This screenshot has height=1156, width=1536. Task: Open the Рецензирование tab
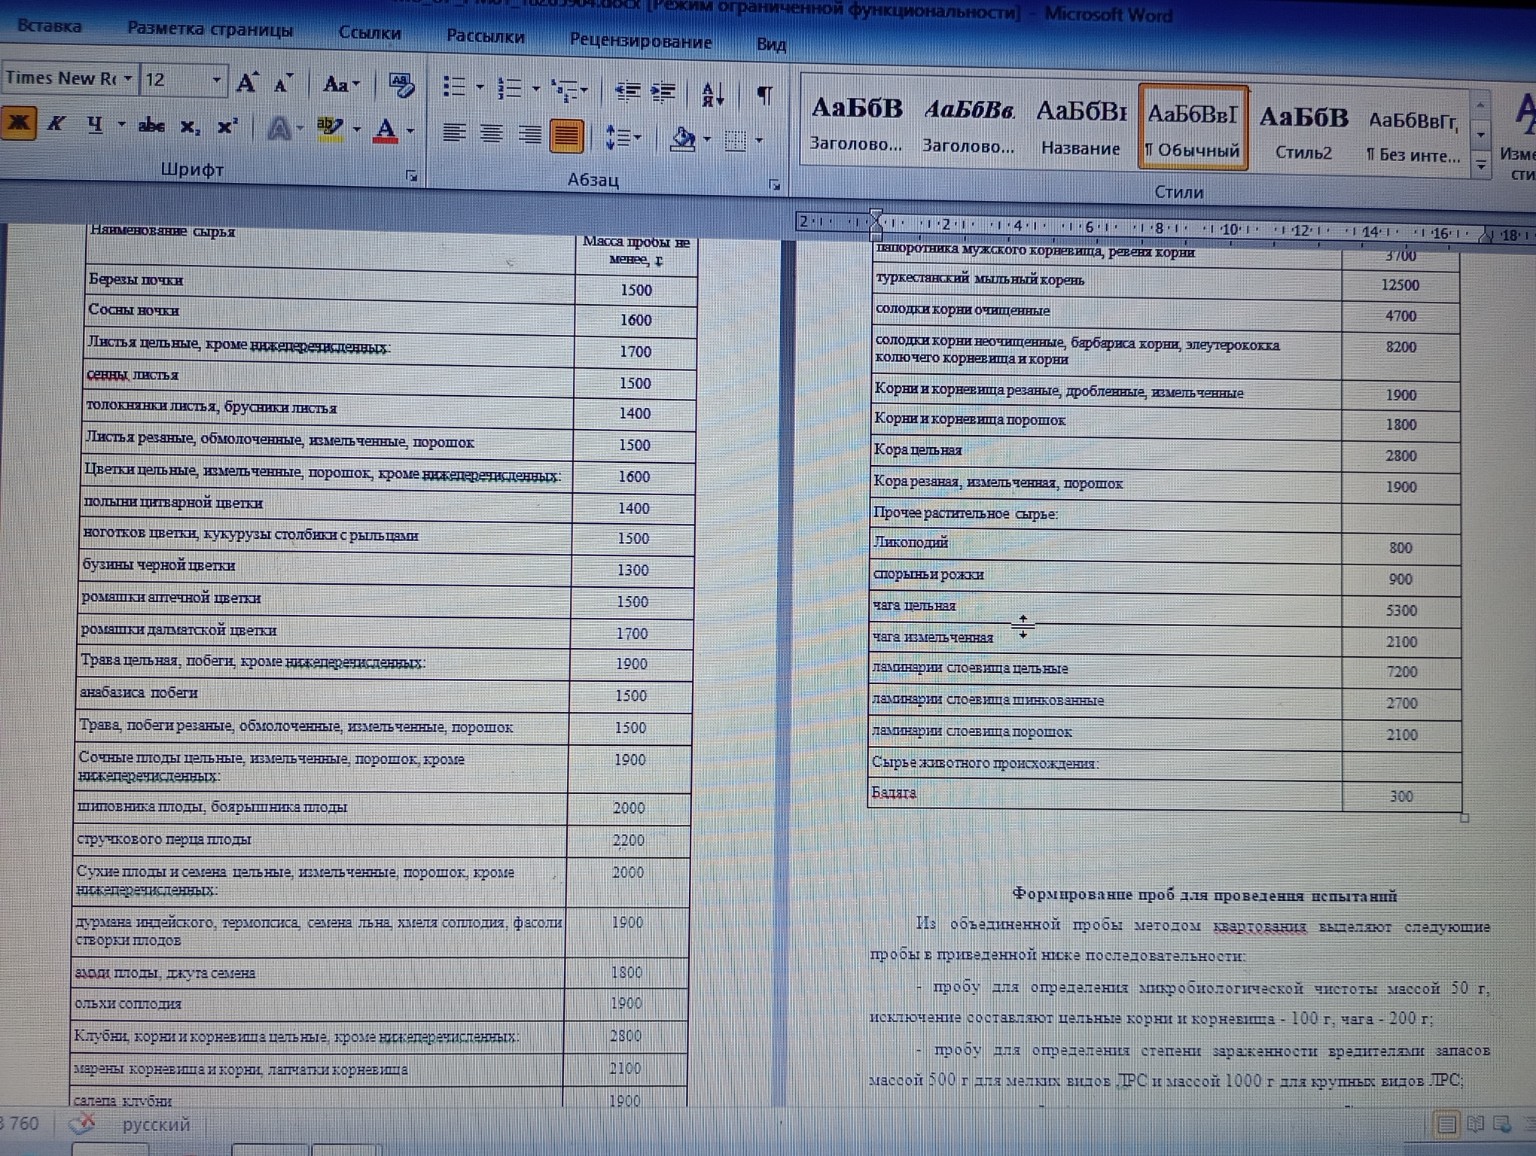[640, 41]
